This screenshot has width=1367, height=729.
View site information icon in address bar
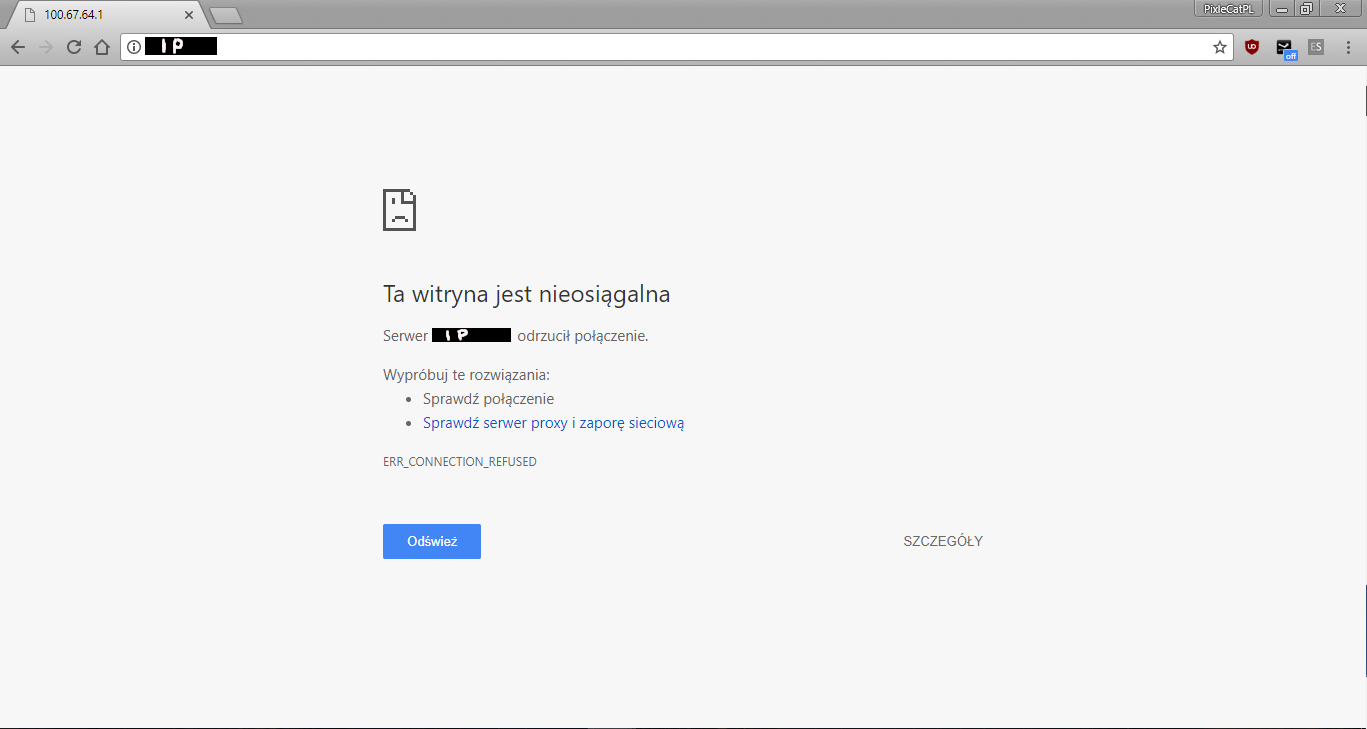134,47
